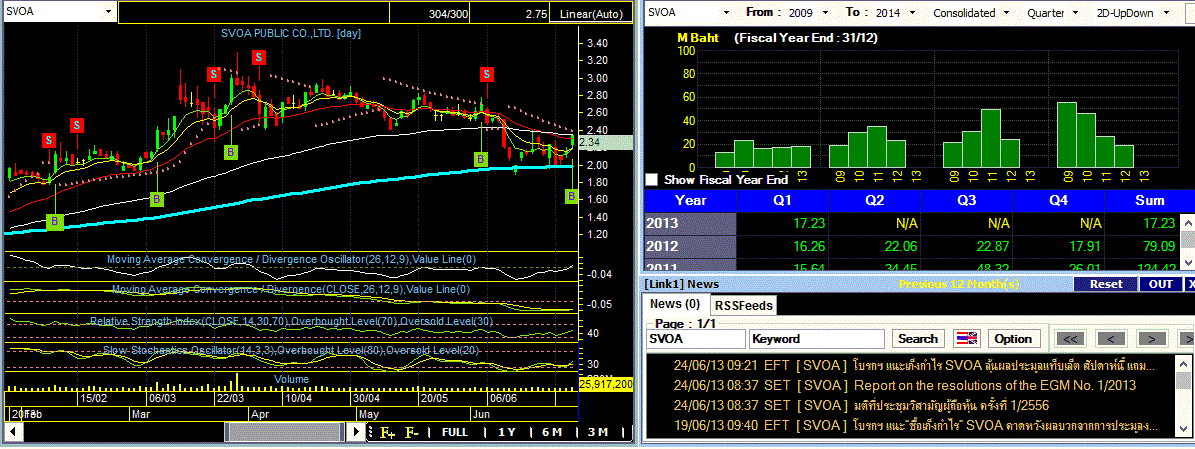Click chart scrollbar right arrow
This screenshot has width=1195, height=449.
coord(356,431)
